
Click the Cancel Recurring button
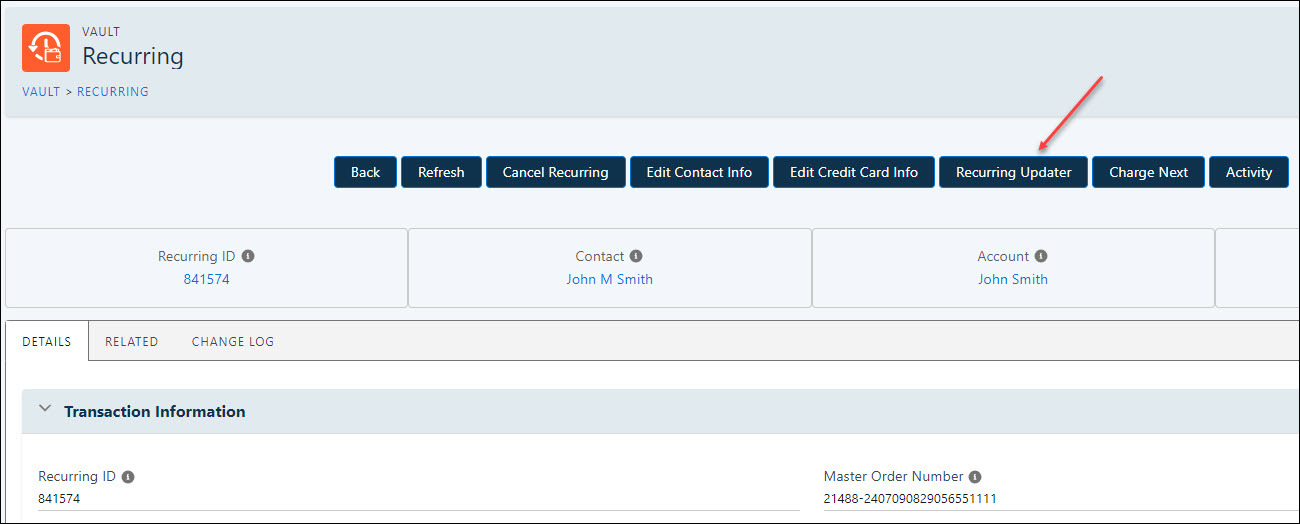click(555, 172)
